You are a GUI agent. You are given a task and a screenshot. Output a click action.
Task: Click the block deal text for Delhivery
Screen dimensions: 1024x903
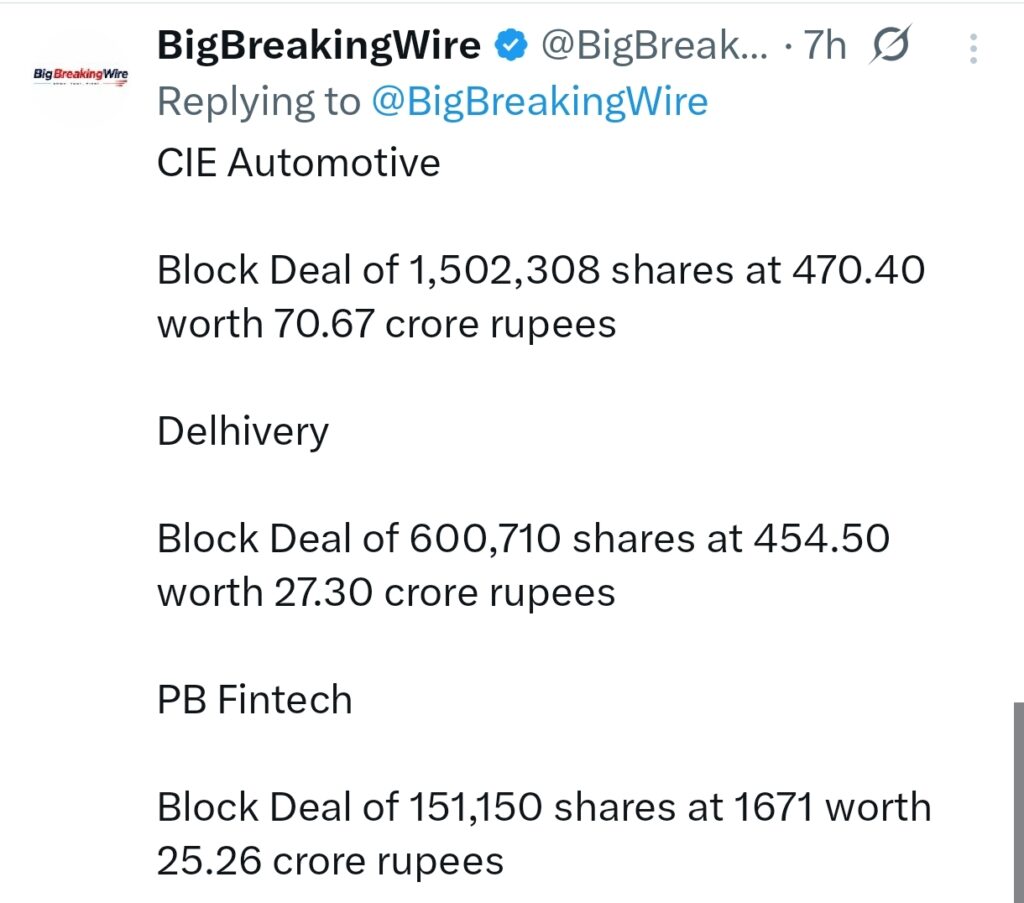tap(524, 538)
